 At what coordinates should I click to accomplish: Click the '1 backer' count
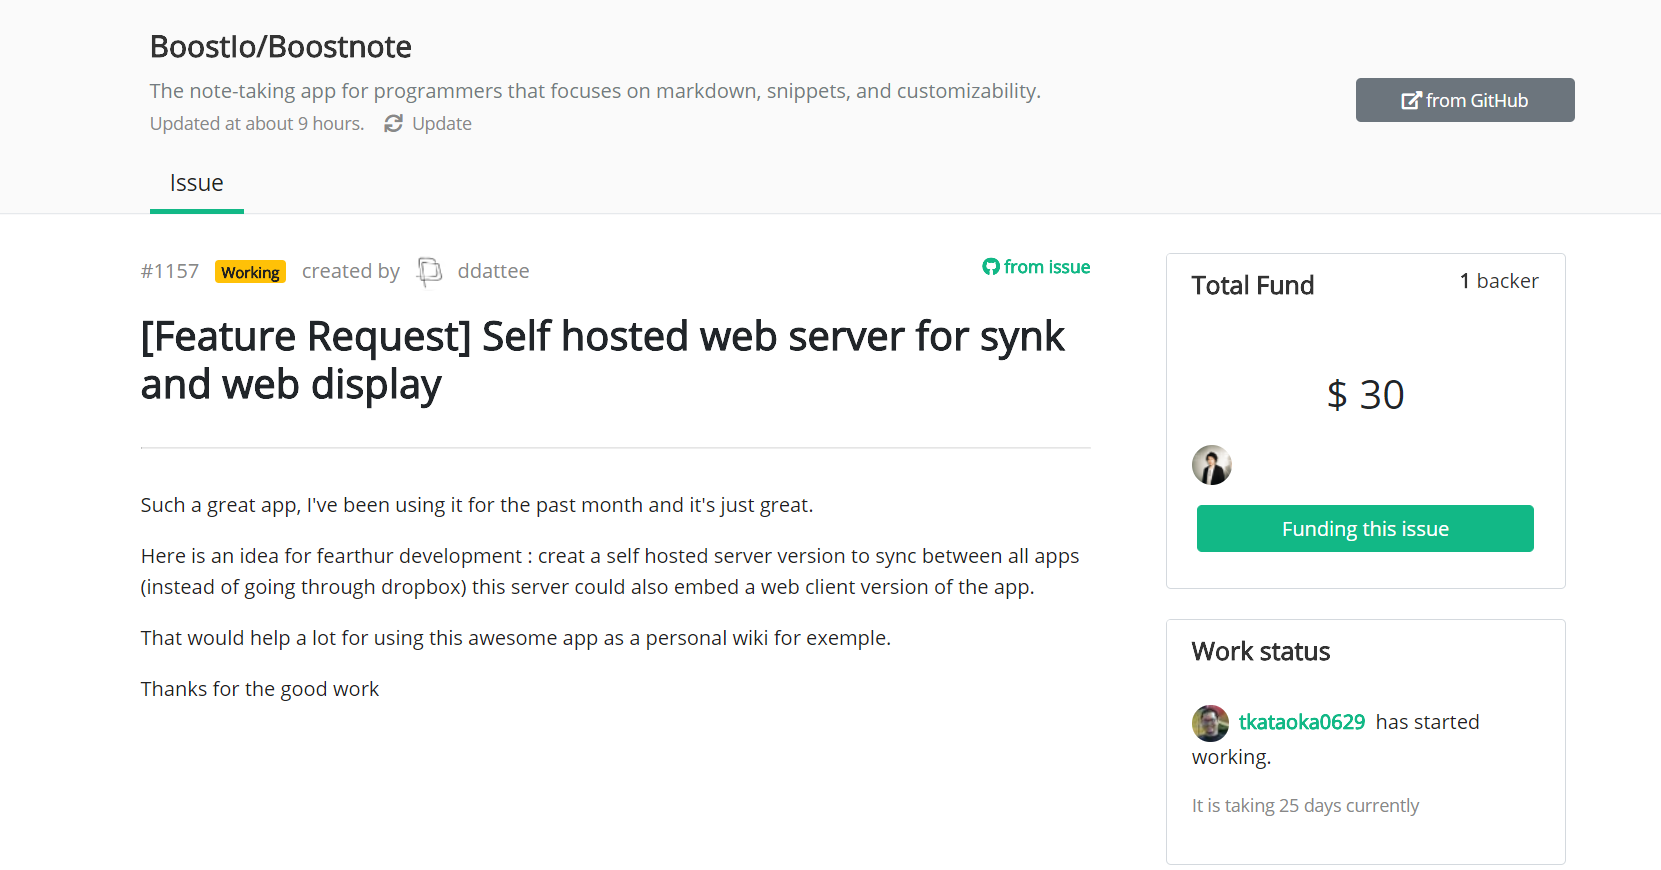[1499, 281]
